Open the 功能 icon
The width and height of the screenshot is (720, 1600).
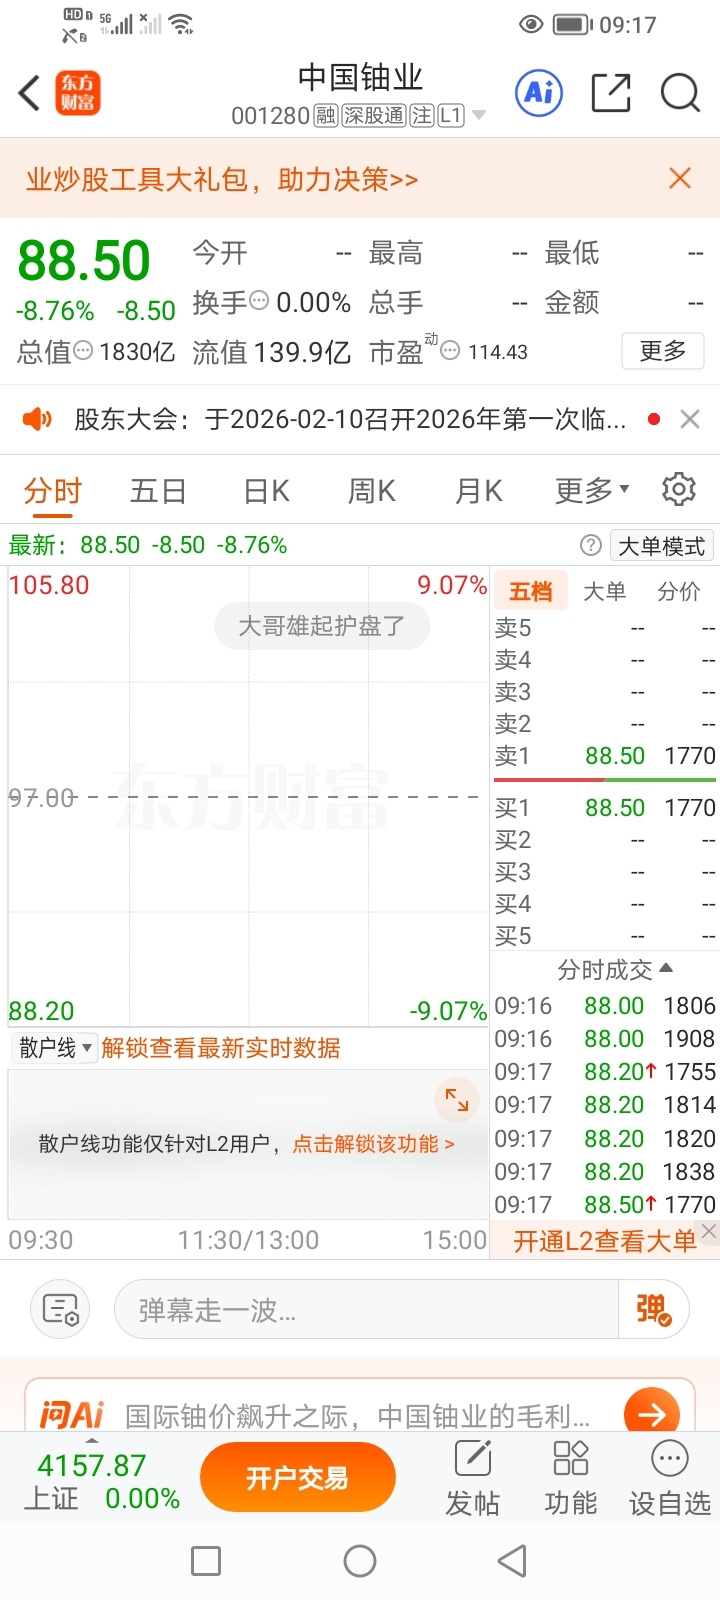coord(570,1477)
